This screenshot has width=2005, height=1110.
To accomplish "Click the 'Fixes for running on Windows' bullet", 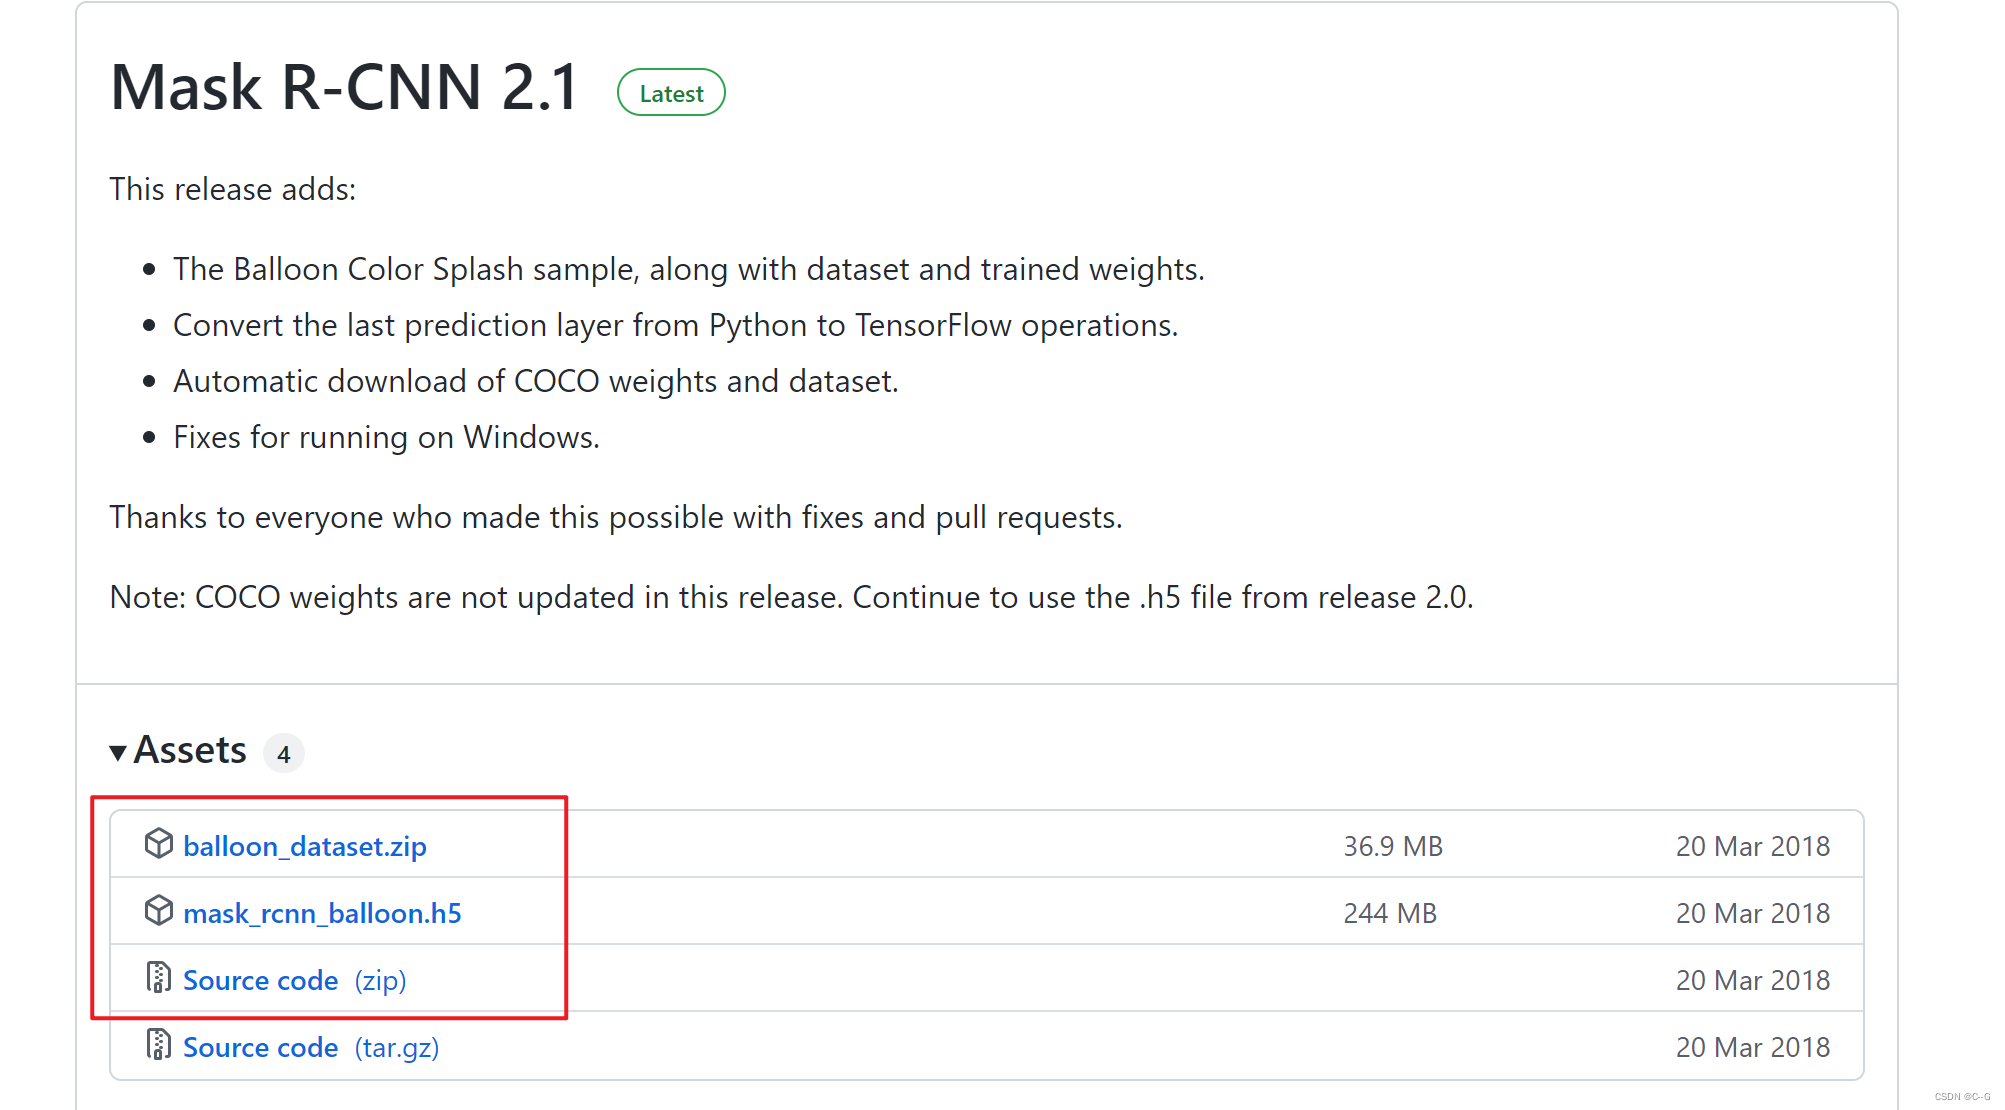I will 386,438.
